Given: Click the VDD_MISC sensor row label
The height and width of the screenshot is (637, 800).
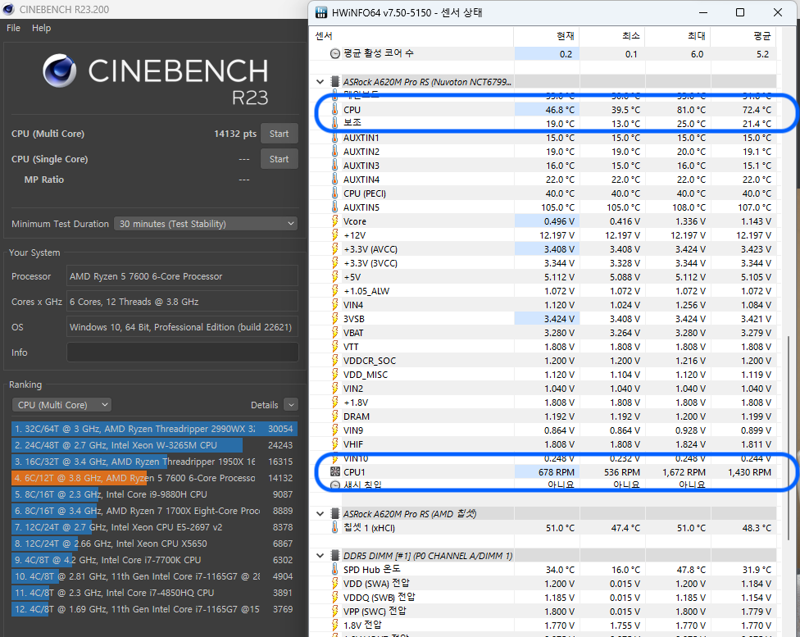Looking at the screenshot, I should point(365,374).
